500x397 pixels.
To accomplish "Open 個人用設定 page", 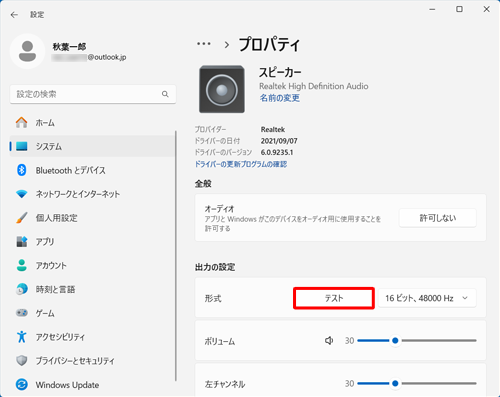I will (x=93, y=218).
